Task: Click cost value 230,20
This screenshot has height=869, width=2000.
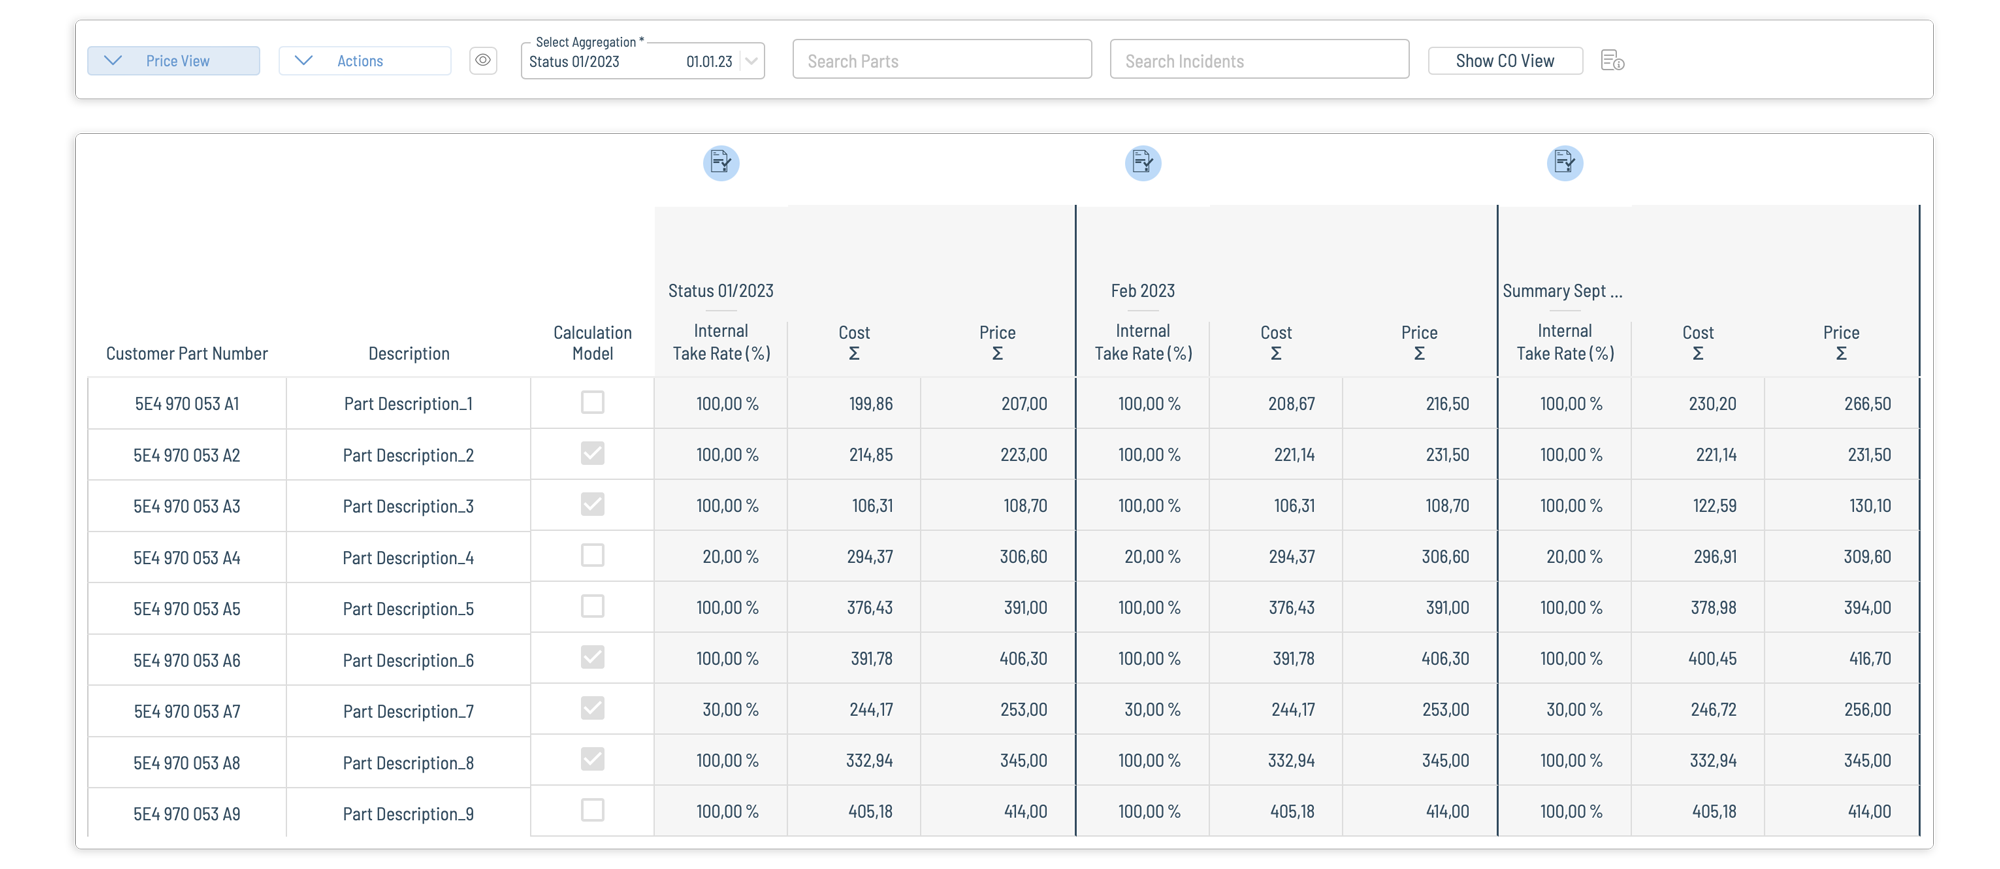Action: click(x=1713, y=404)
